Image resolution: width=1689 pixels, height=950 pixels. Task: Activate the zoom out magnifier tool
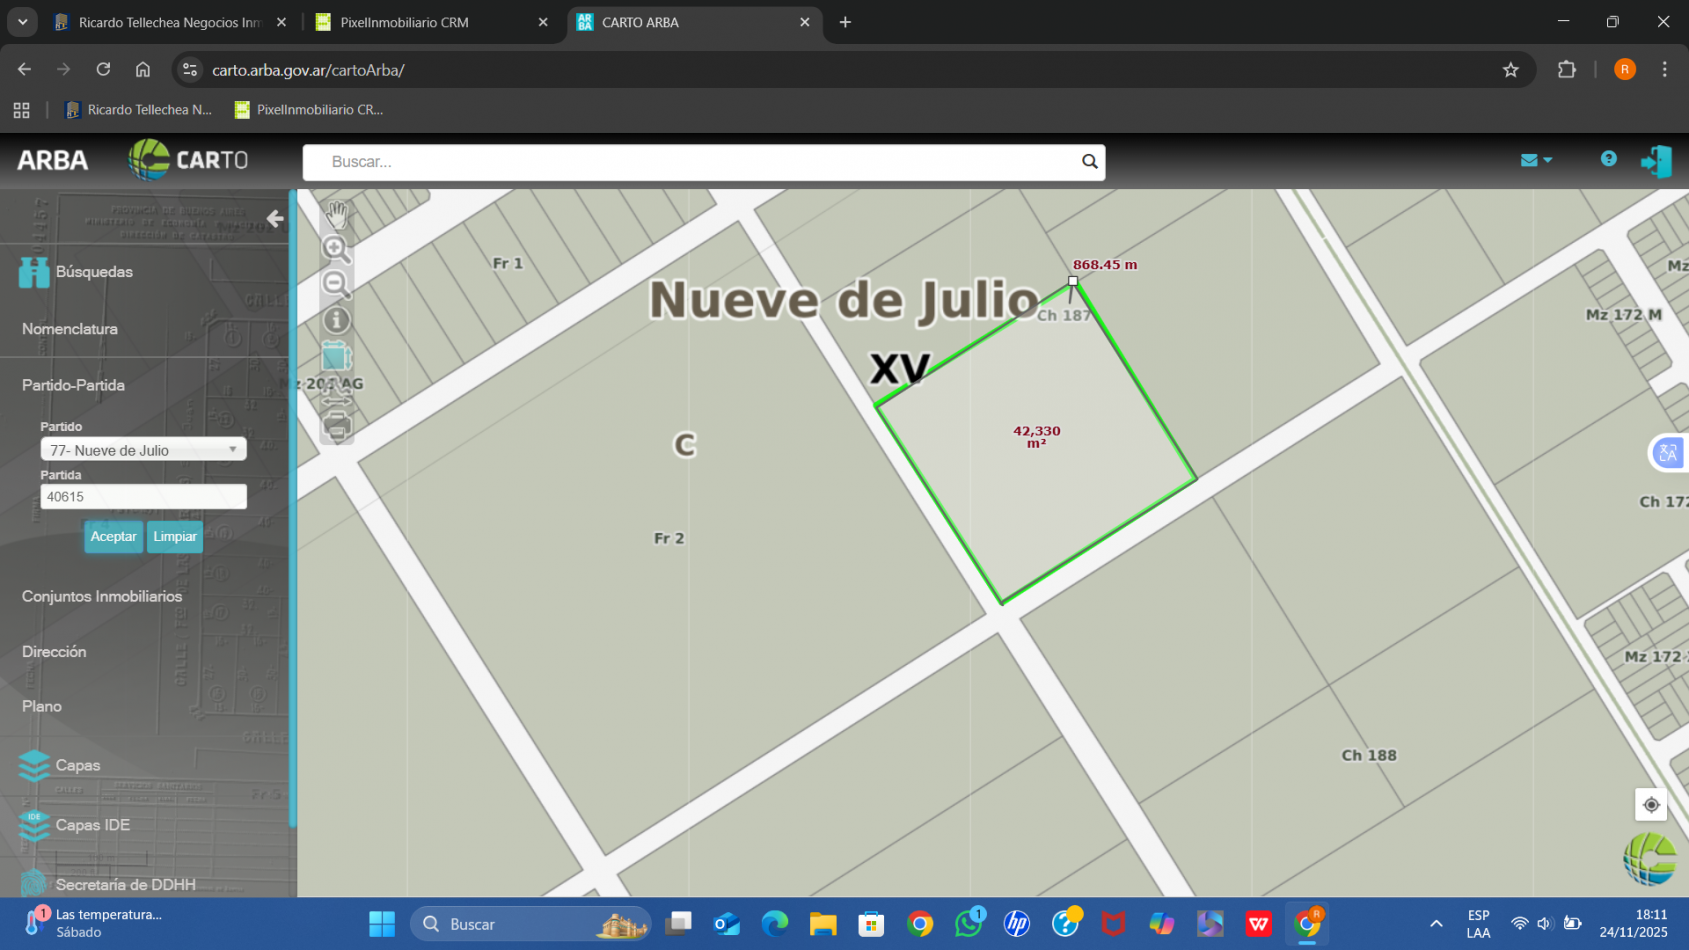336,285
